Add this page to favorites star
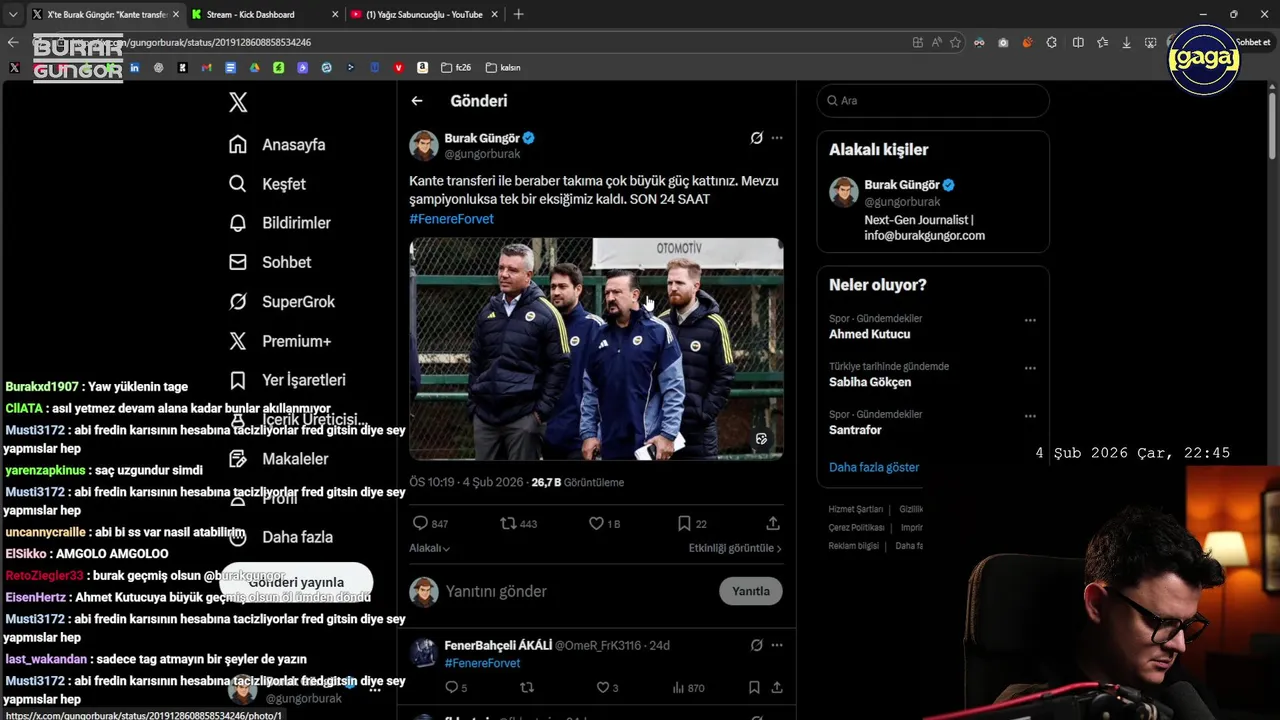The width and height of the screenshot is (1280, 720). point(955,42)
